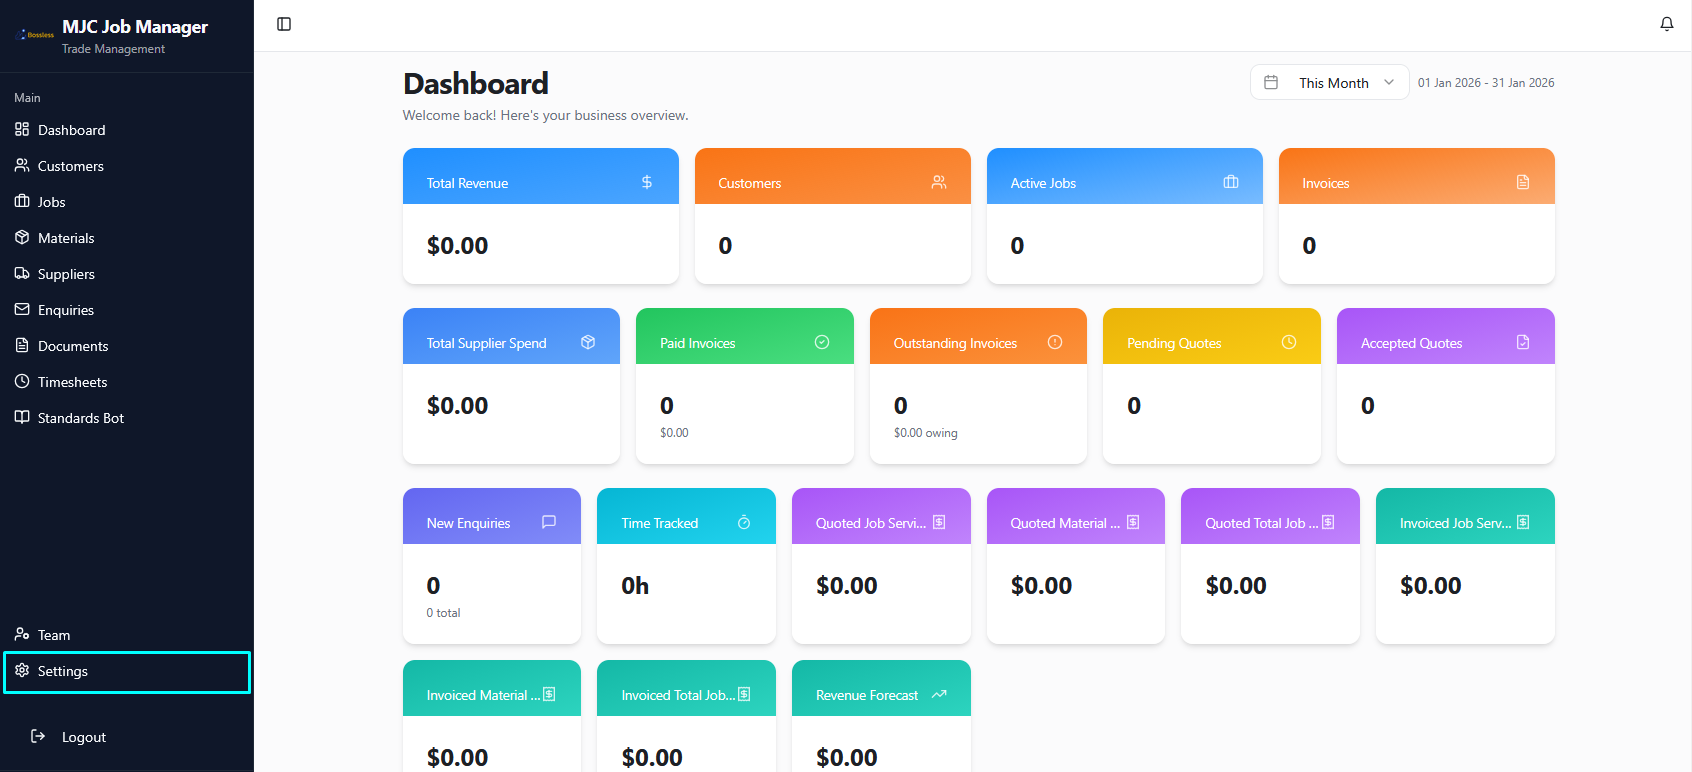Click the dollar icon on Total Revenue card
Viewport: 1692px width, 772px height.
[x=649, y=182]
